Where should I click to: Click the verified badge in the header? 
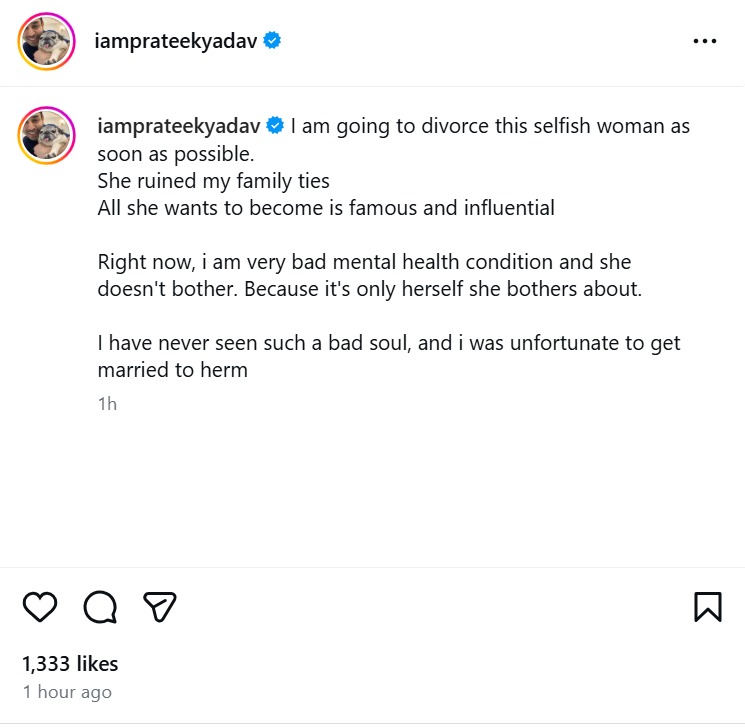272,41
